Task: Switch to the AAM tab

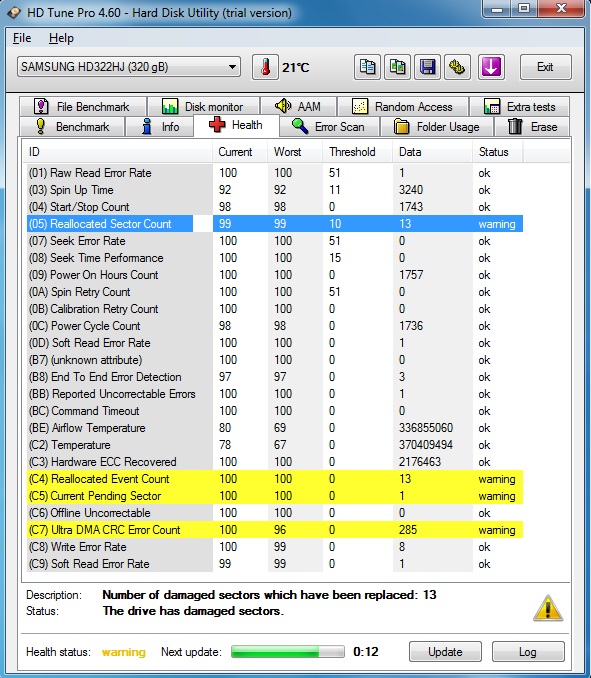Action: pyautogui.click(x=298, y=106)
